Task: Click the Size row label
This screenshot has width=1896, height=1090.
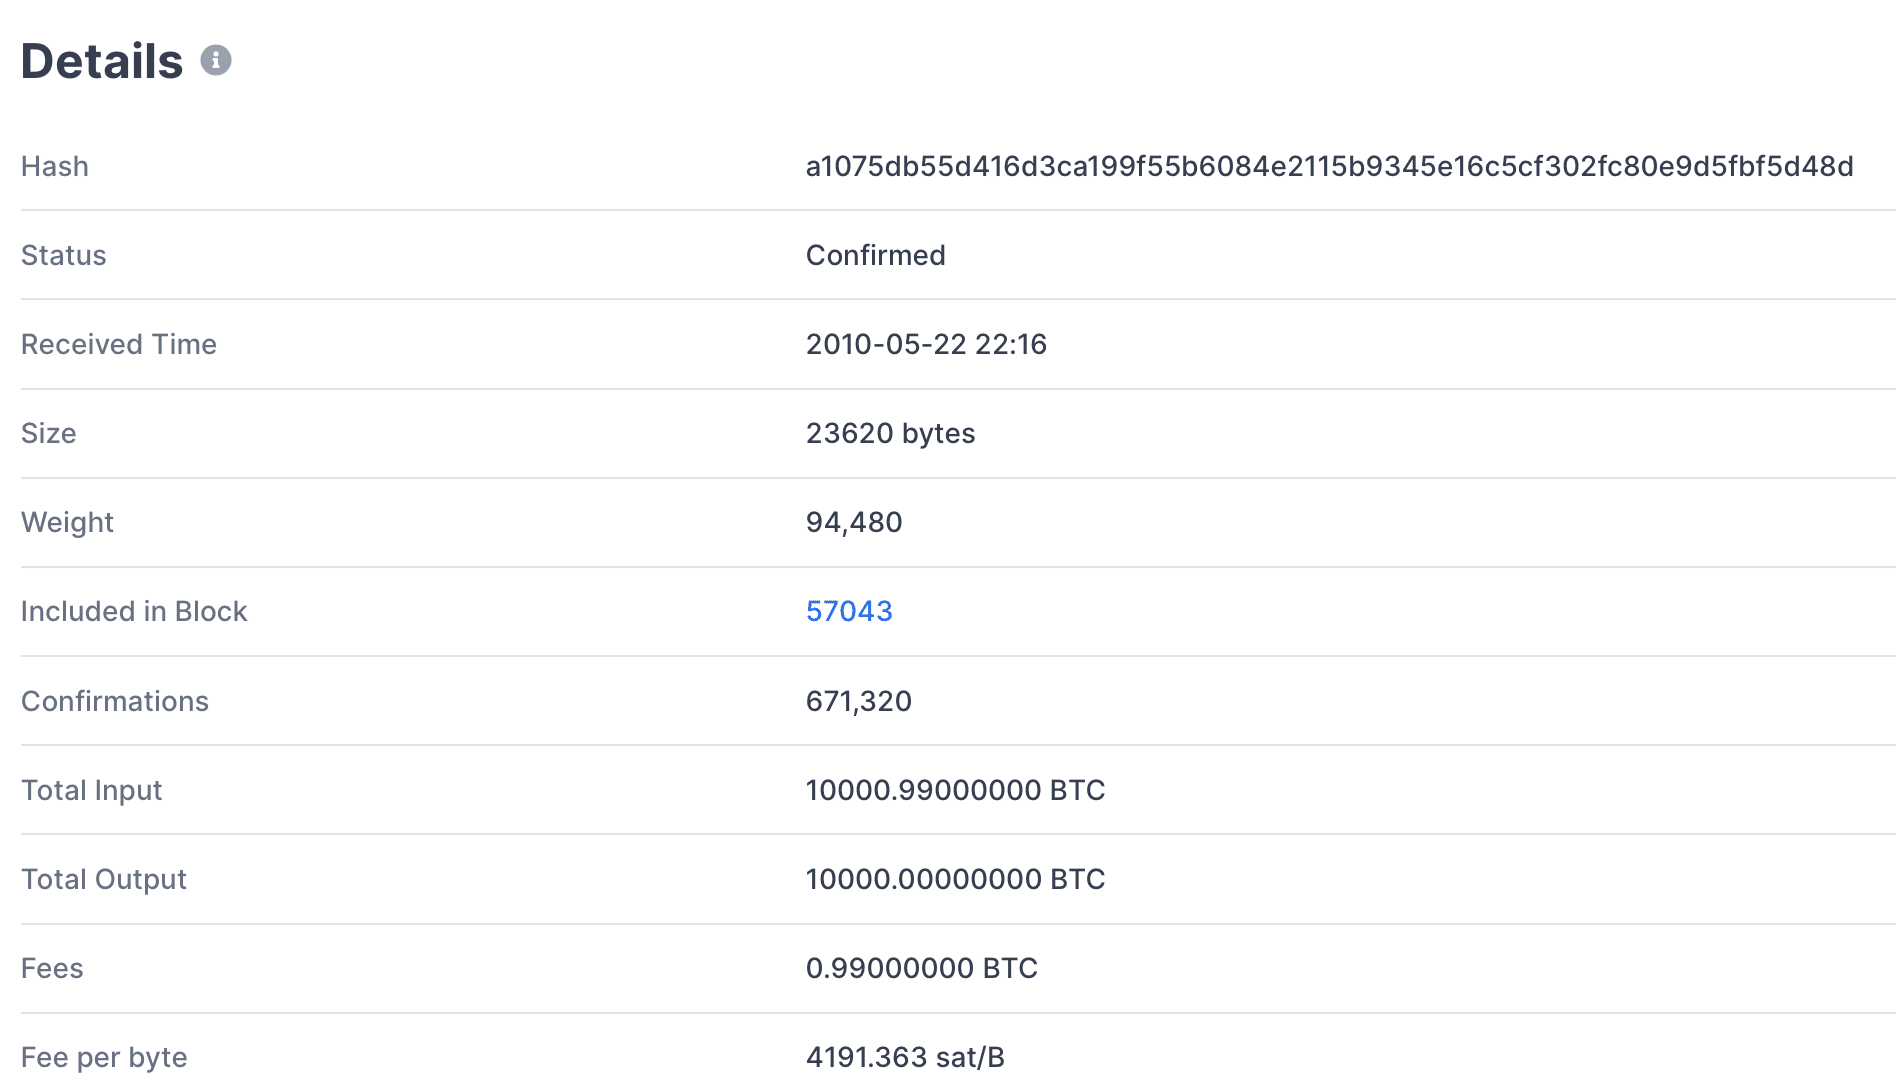Action: coord(48,433)
